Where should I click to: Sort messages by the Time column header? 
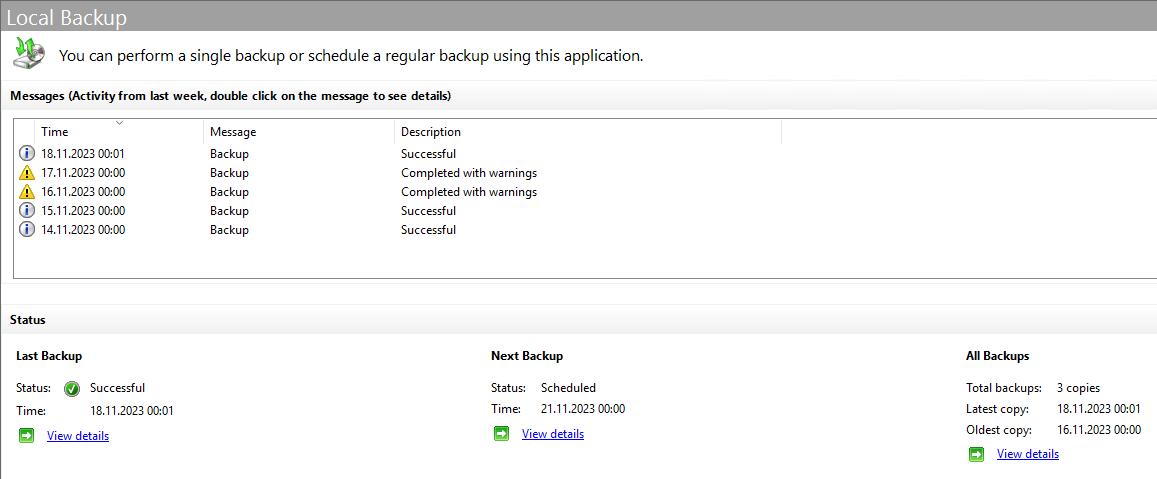point(55,132)
